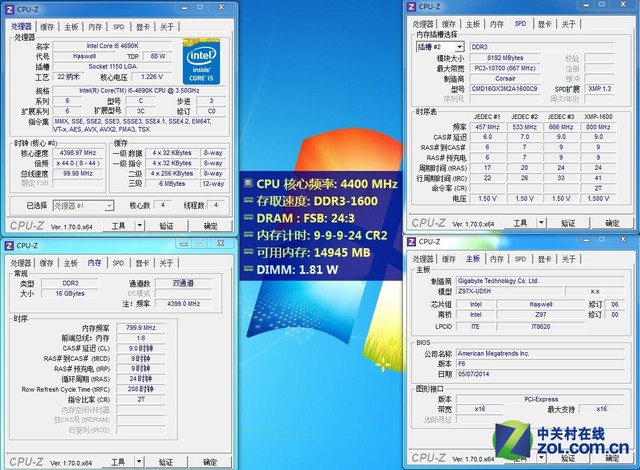This screenshot has height=470, width=640.
Task: Click the 99.98 MHz bus speed value
Action: click(x=78, y=173)
